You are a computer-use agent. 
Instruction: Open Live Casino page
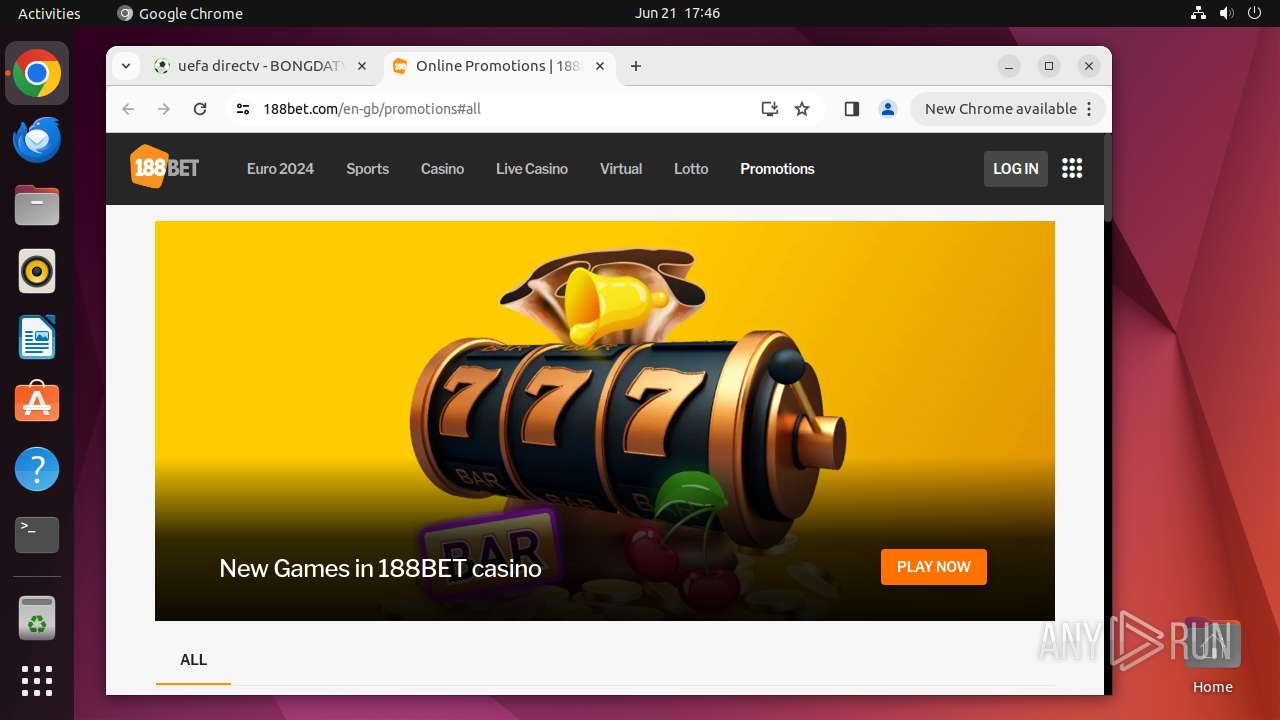532,169
